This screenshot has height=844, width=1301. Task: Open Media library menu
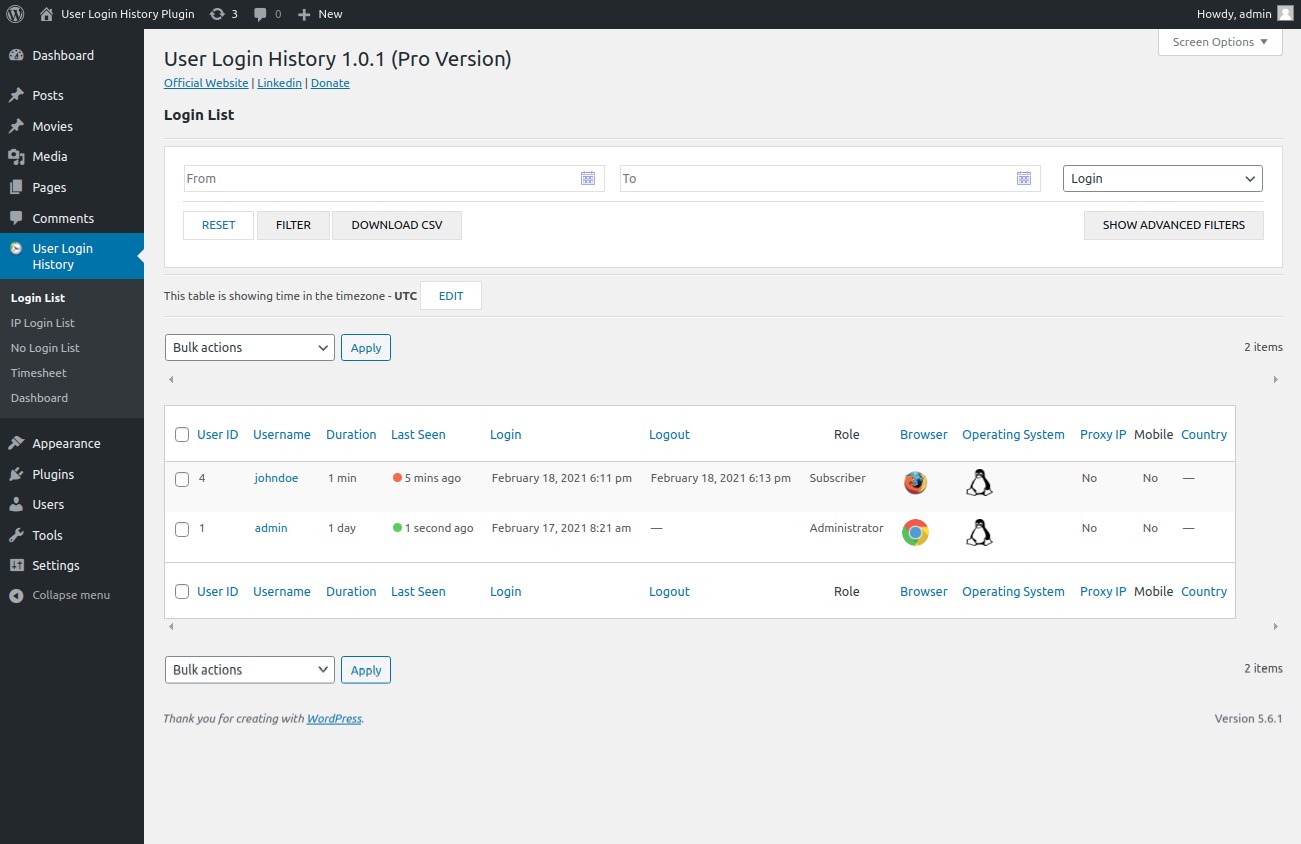pos(72,156)
